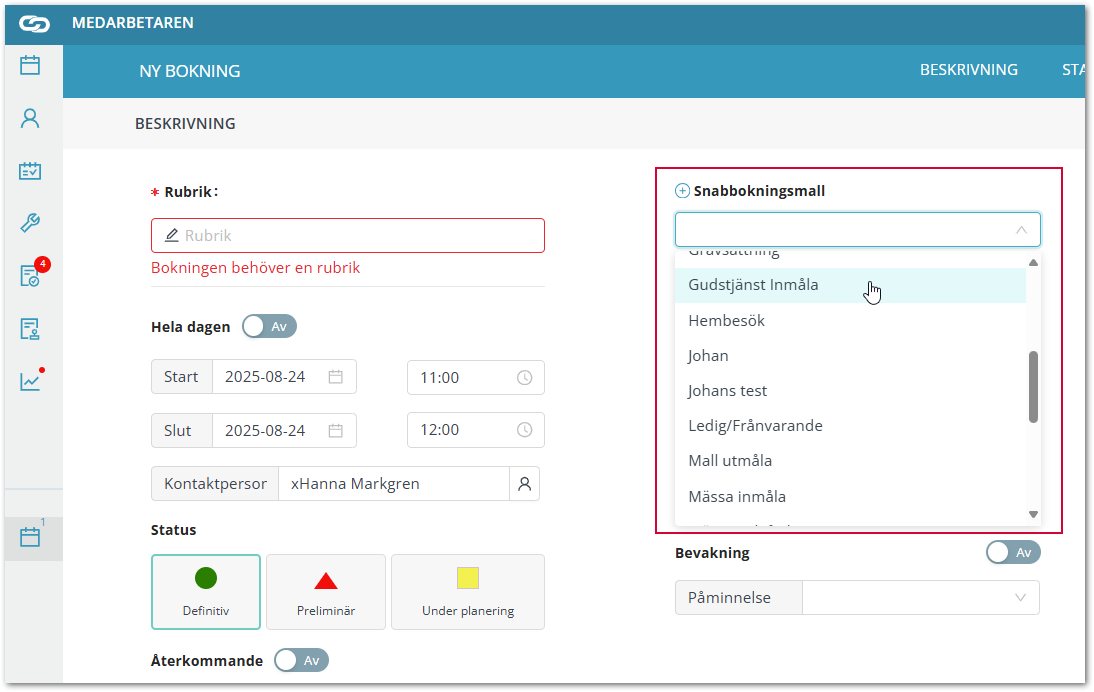Click the NY BOKNING heading
This screenshot has height=692, width=1094.
190,71
